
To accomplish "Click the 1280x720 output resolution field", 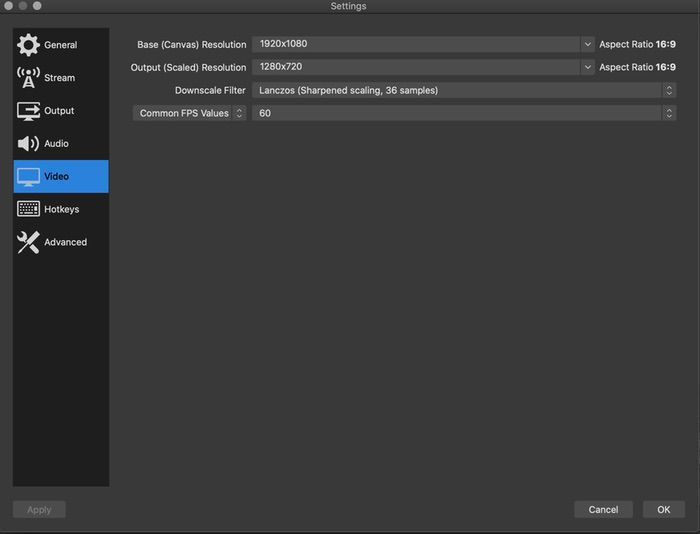I will pyautogui.click(x=416, y=67).
